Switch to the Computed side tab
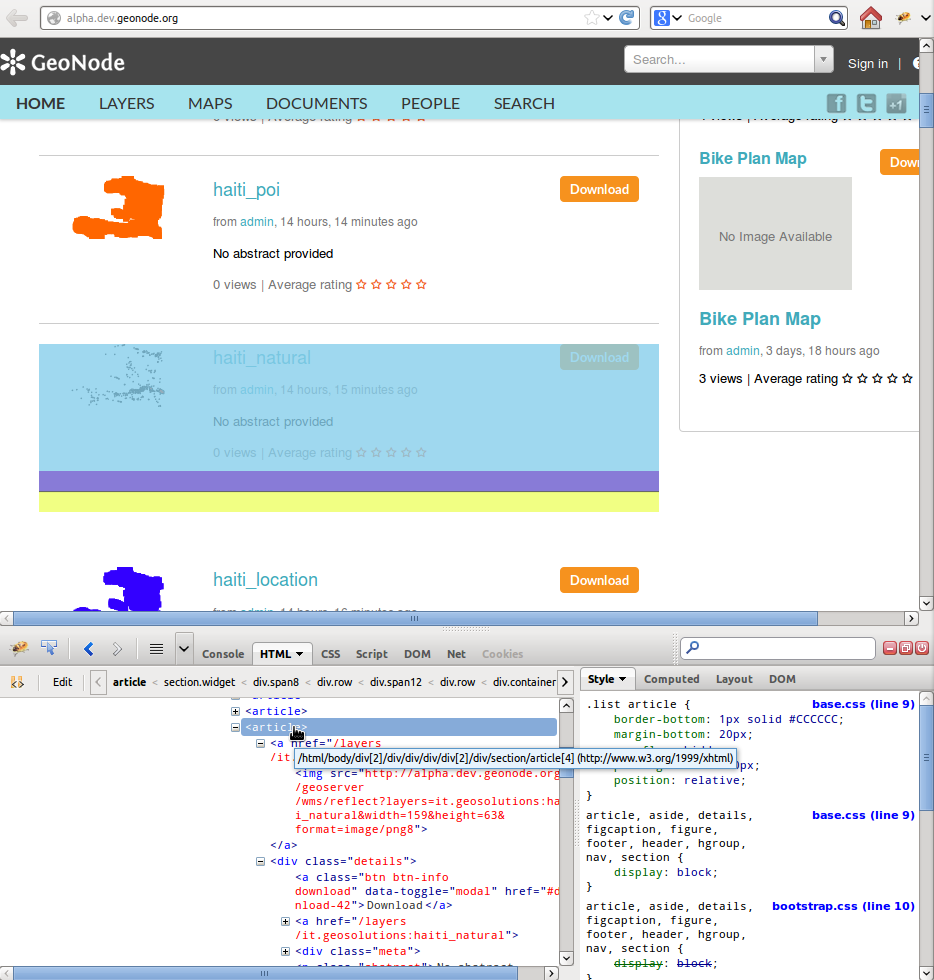934x980 pixels. tap(671, 679)
